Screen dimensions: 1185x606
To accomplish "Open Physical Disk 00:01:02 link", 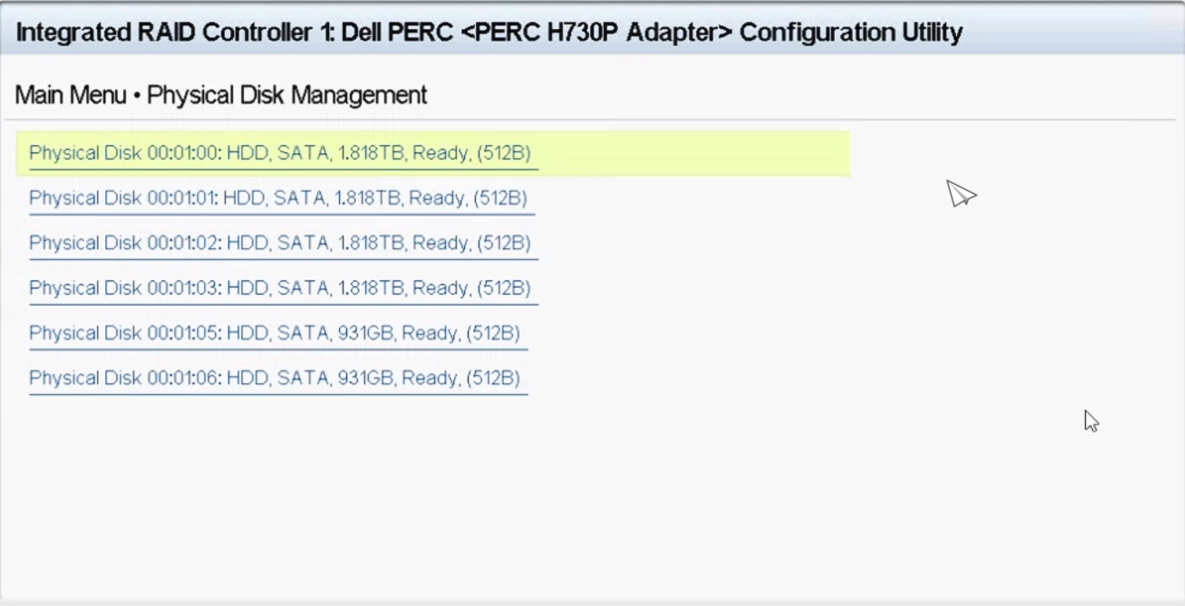I will tap(279, 243).
